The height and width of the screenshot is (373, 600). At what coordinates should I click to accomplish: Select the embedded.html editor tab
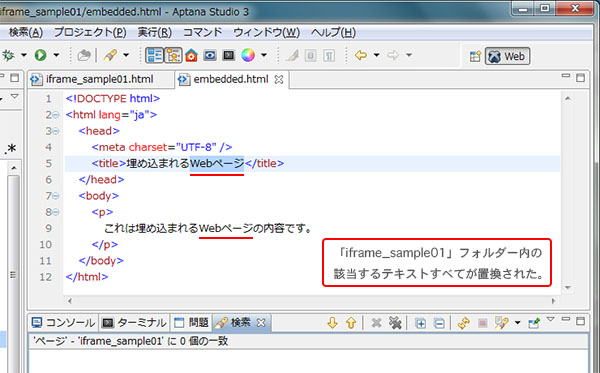[x=231, y=79]
